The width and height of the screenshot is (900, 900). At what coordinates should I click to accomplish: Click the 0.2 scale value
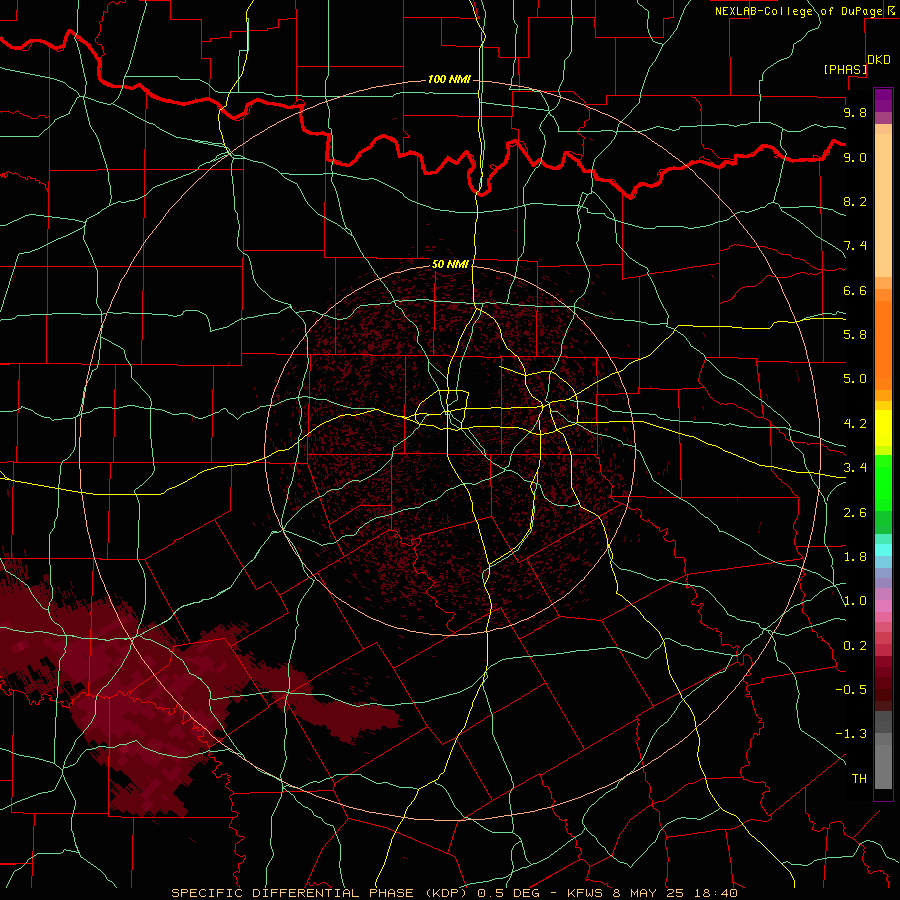[855, 646]
